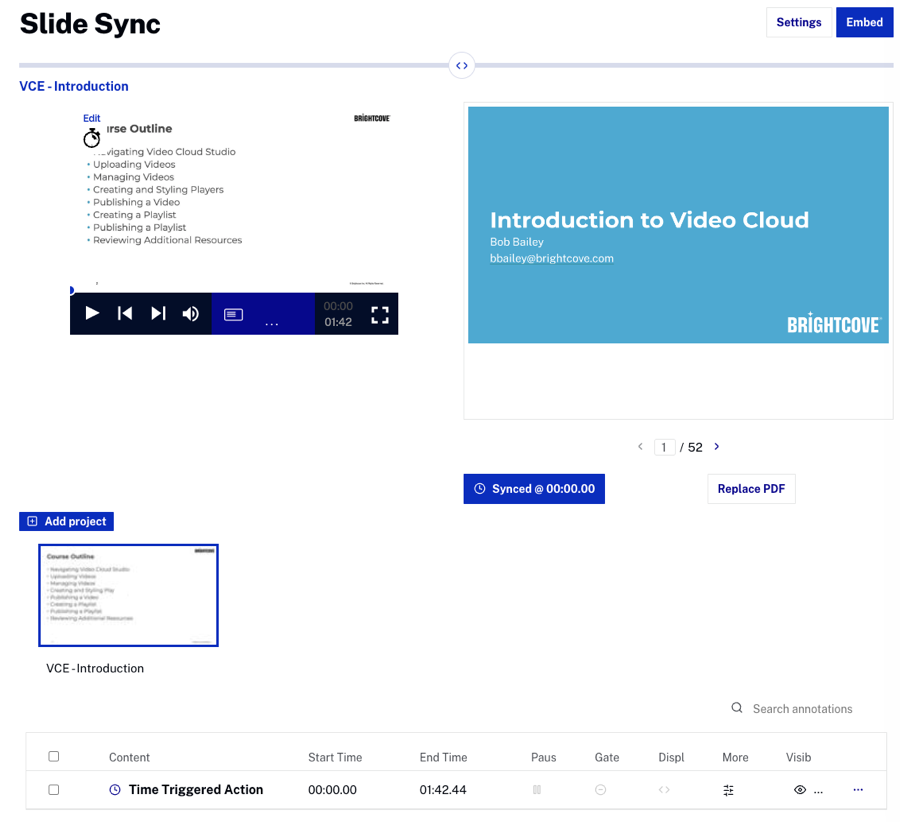Enter fullscreen mode on video player
This screenshot has height=822, width=900.
click(380, 315)
